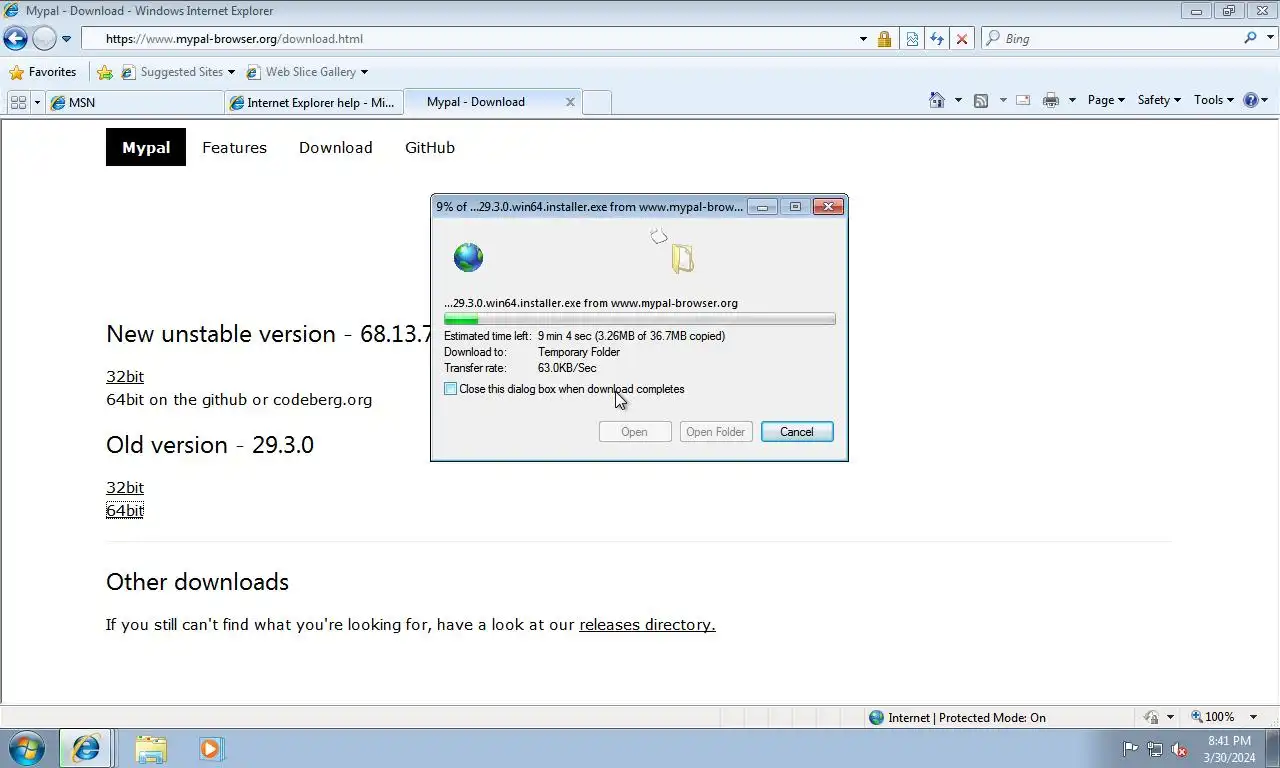Open the Safety menu

point(1159,100)
